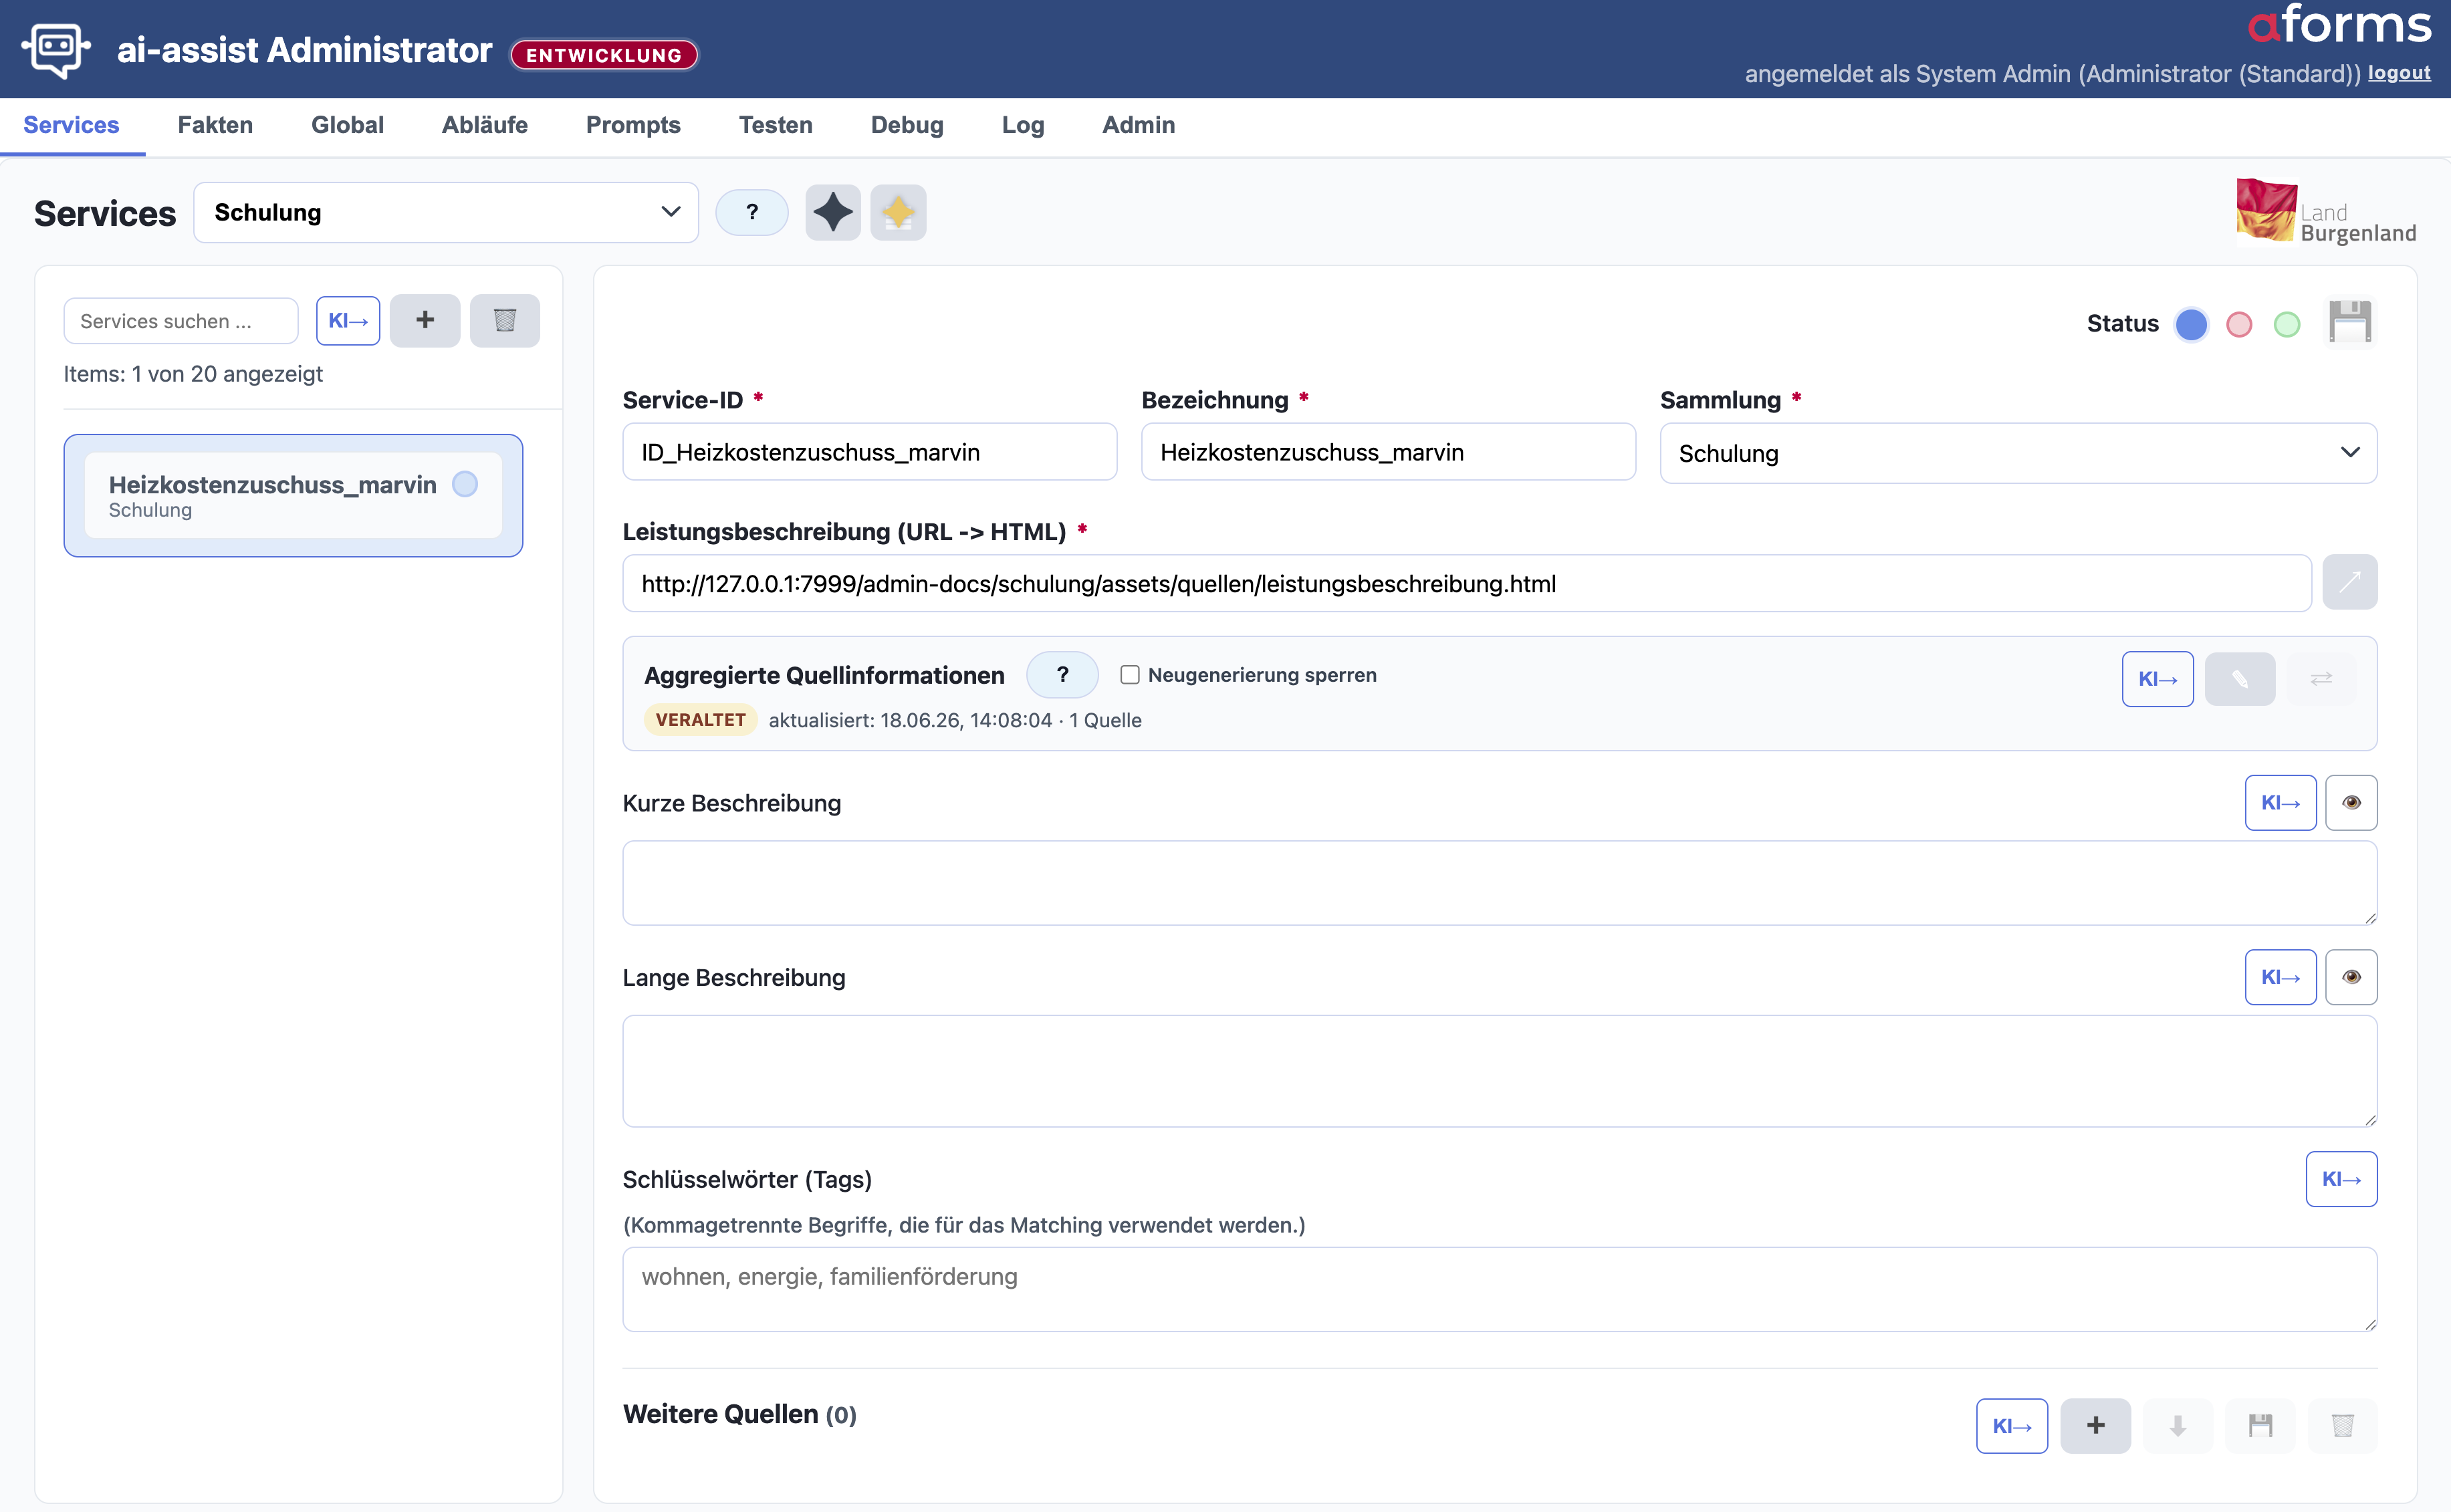Viewport: 2451px width, 1512px height.
Task: Go to the Testen tab
Action: click(x=776, y=125)
